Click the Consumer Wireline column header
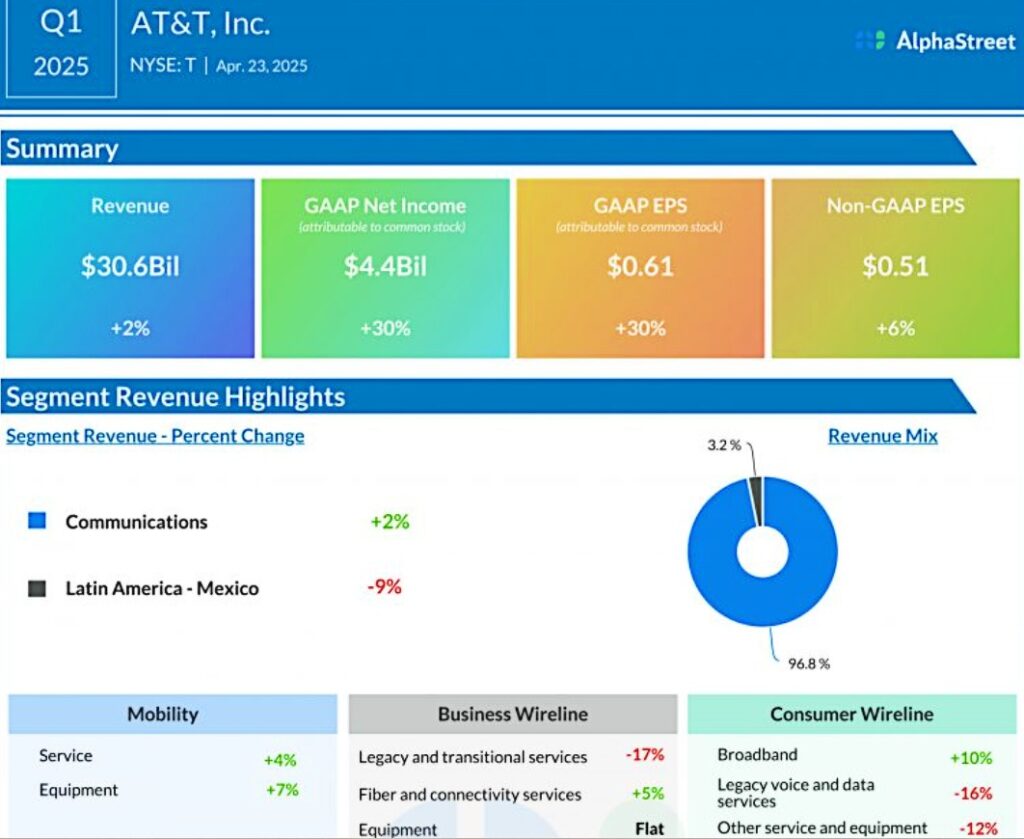 [x=852, y=714]
